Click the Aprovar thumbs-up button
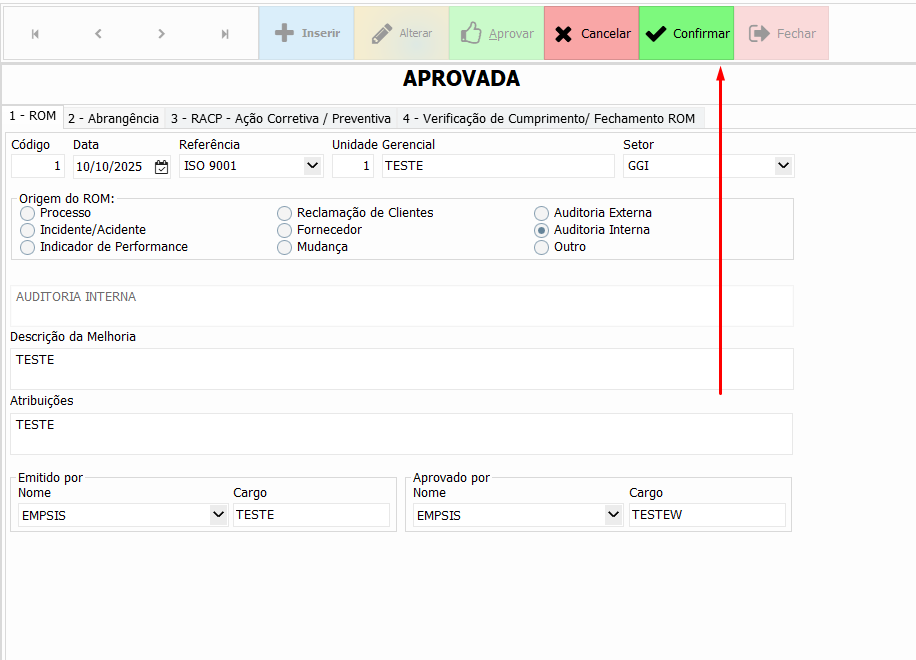Viewport: 916px width, 660px height. tap(496, 34)
